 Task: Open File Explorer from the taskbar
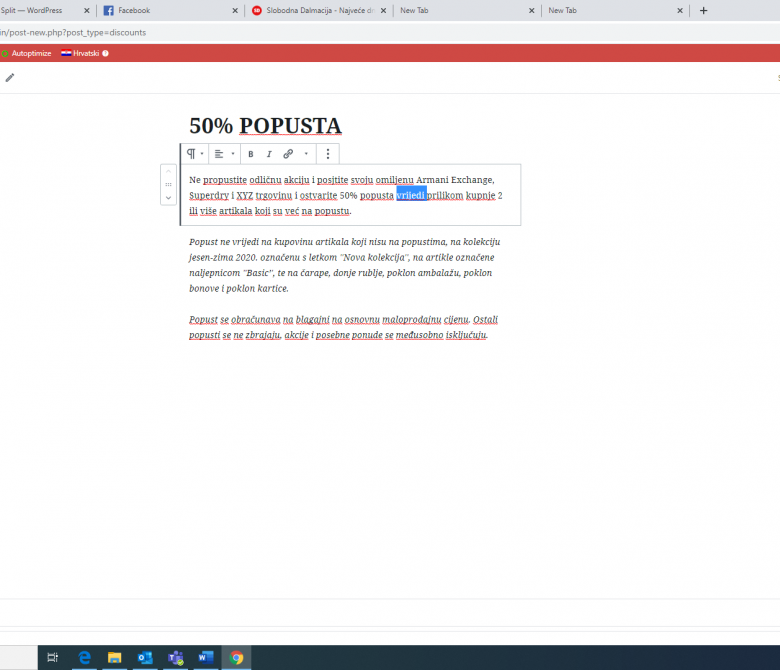(114, 658)
